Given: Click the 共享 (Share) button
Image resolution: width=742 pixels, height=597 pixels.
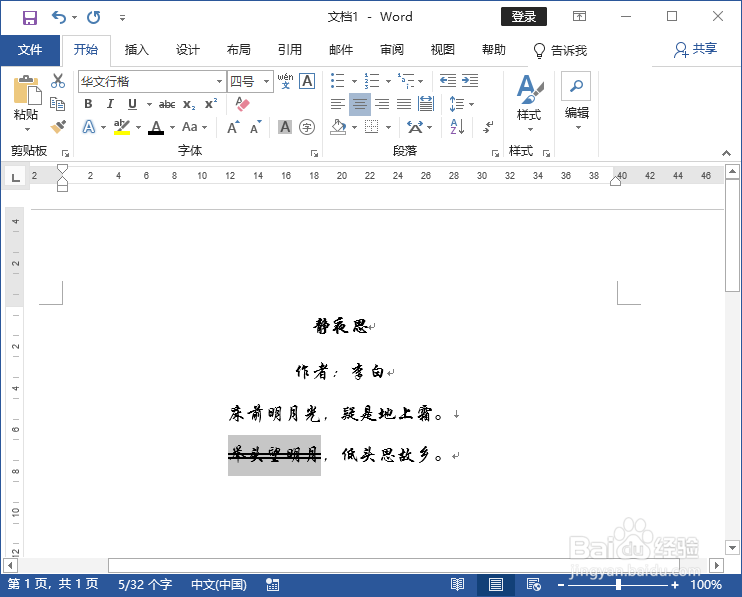Looking at the screenshot, I should coord(695,49).
